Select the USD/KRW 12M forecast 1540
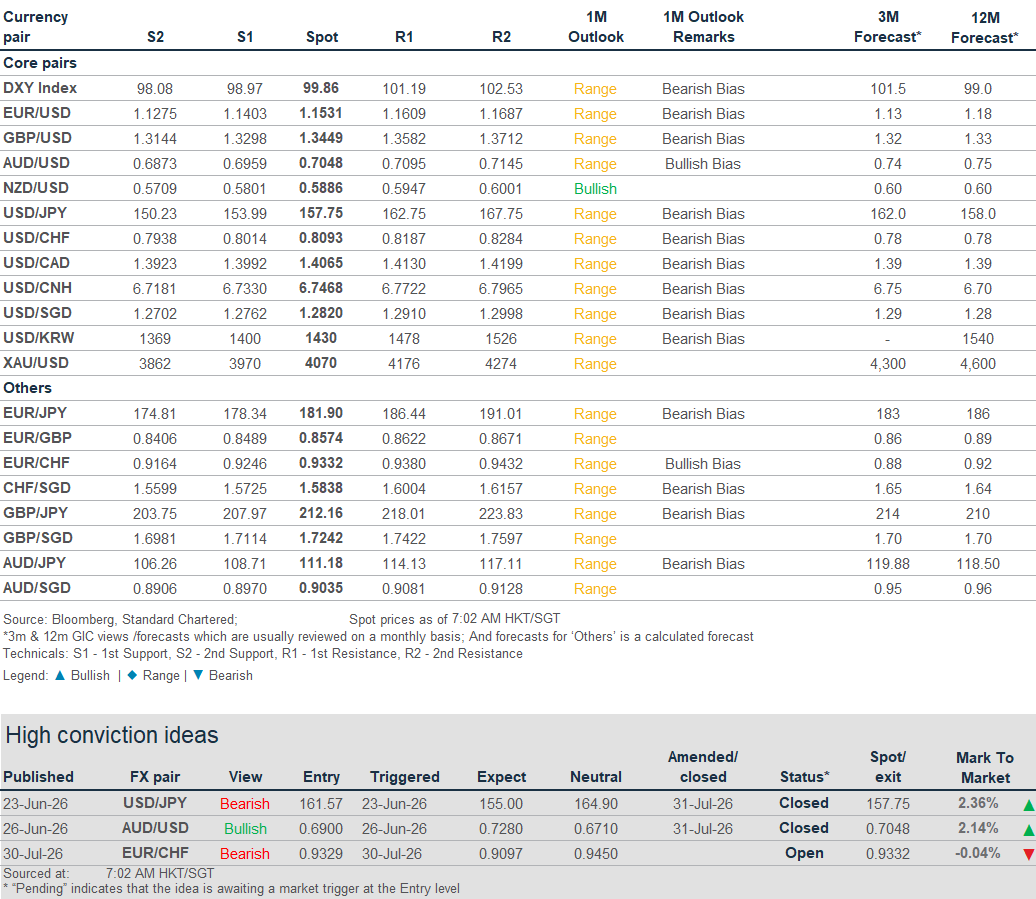 (x=978, y=339)
